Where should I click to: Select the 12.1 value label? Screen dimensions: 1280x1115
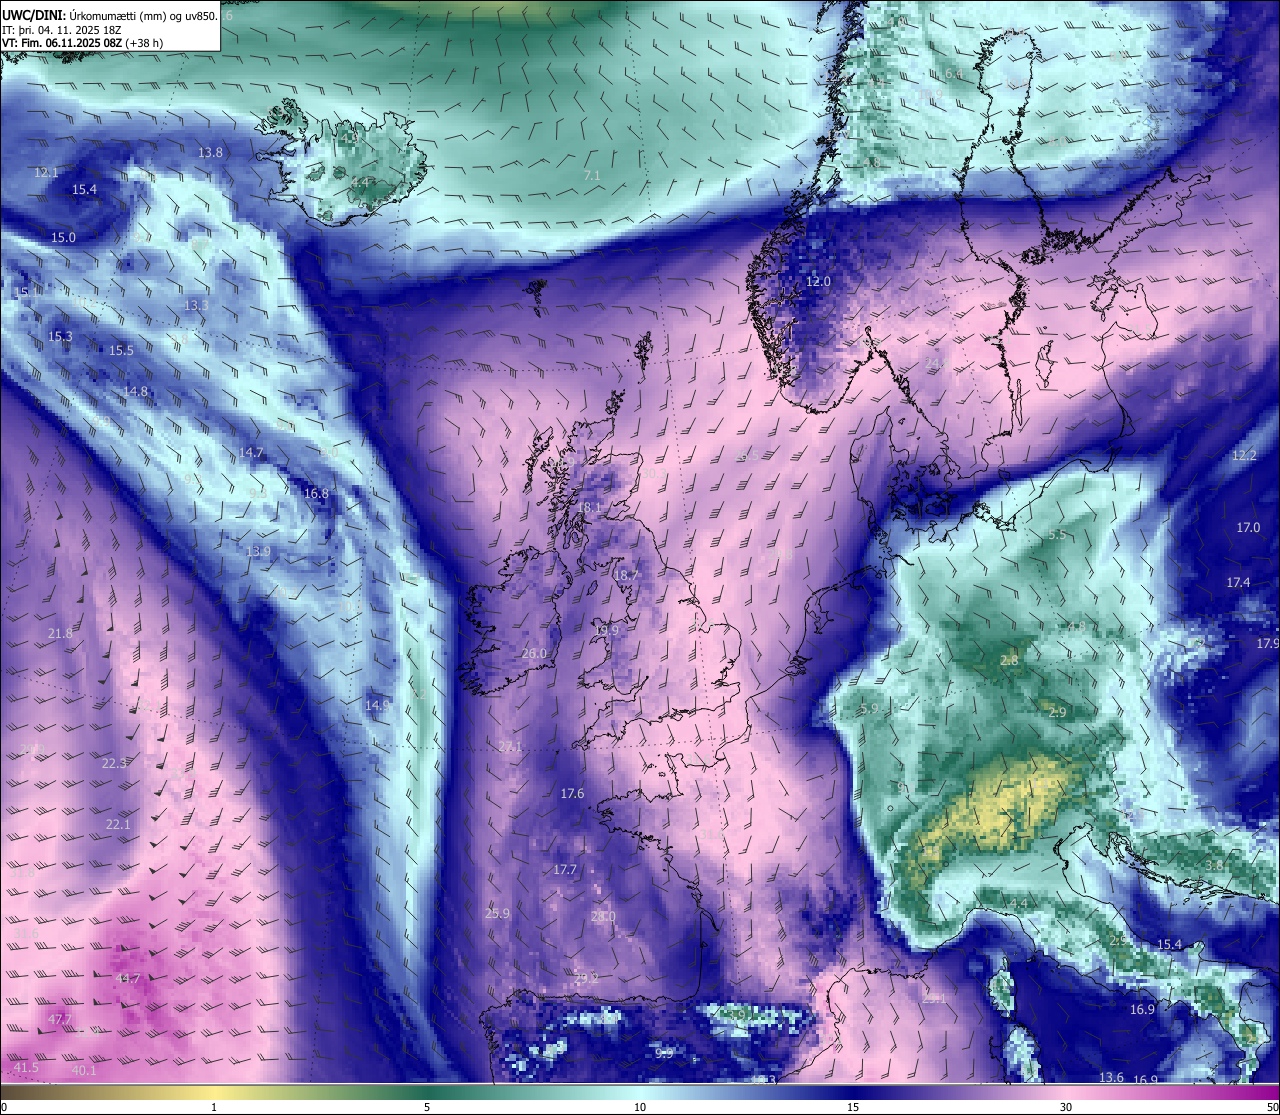(x=46, y=172)
